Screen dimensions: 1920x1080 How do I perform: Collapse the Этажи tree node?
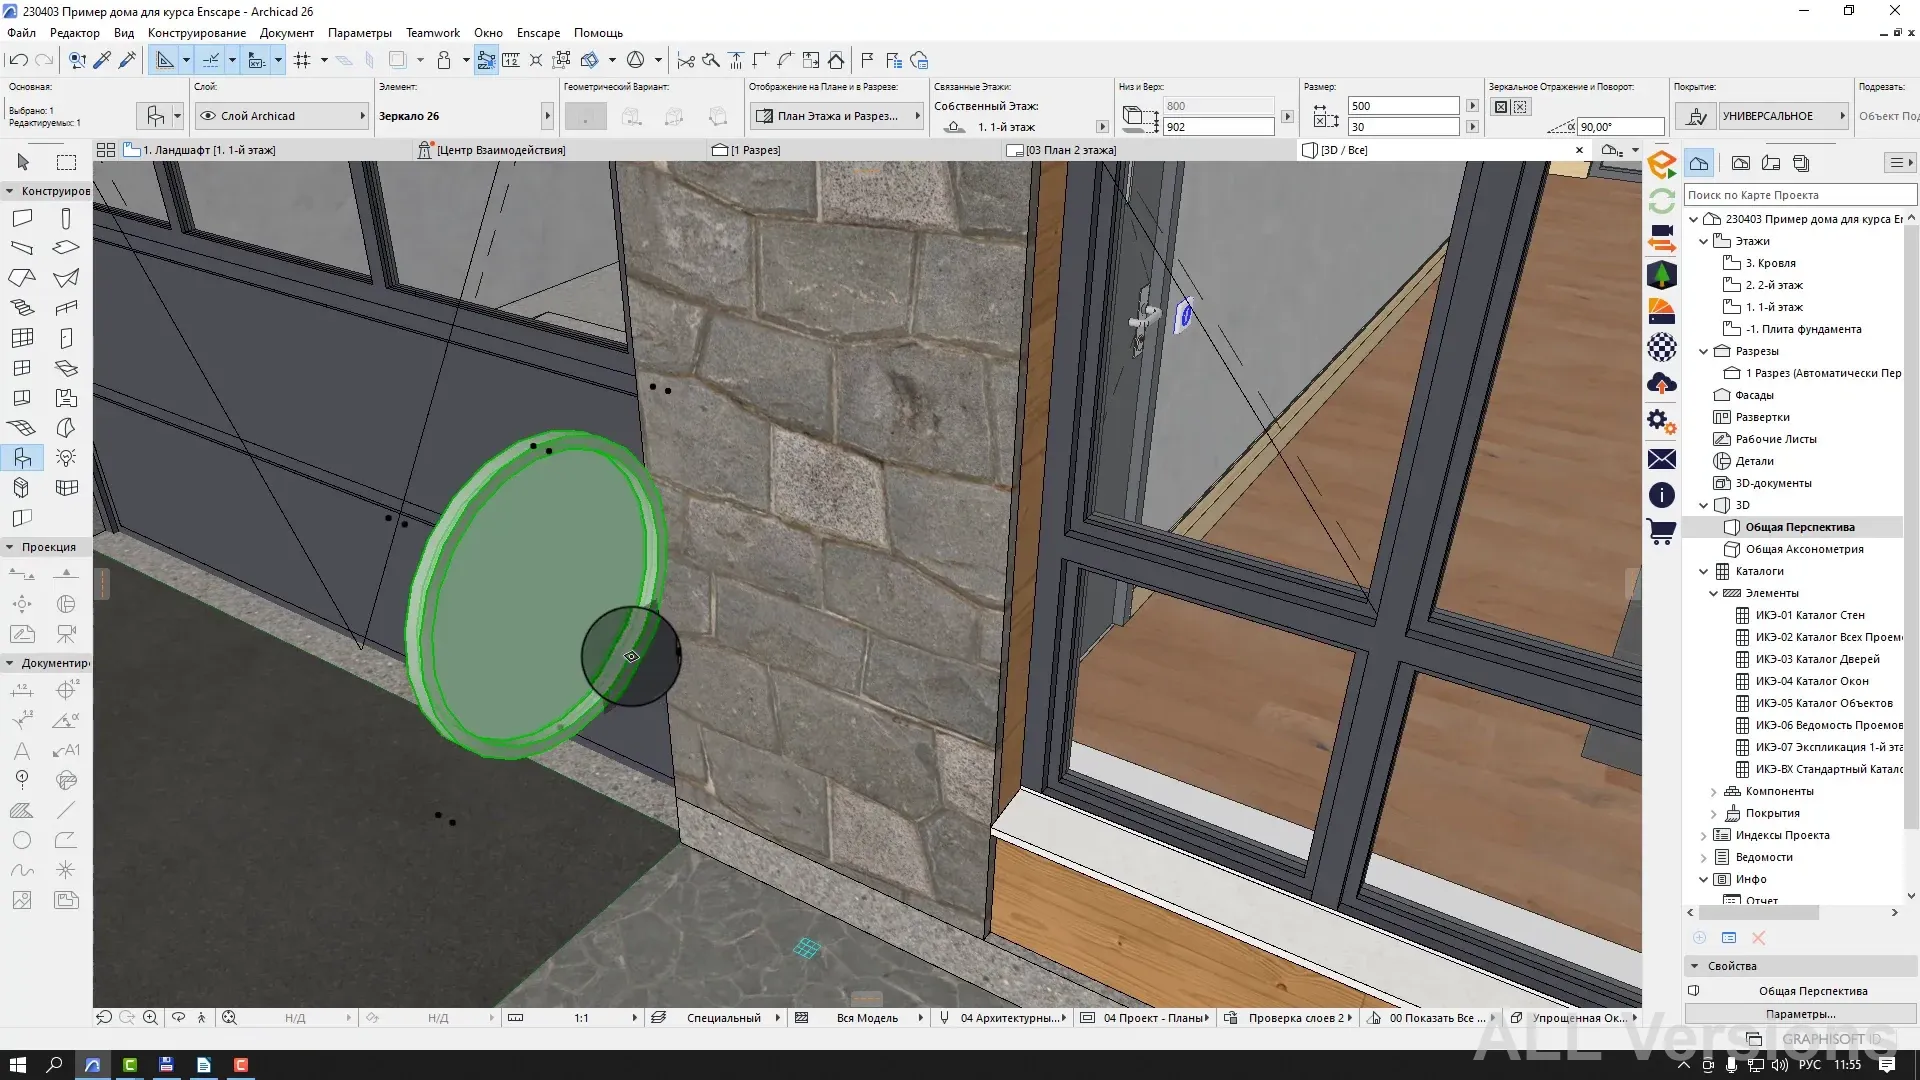tap(1704, 241)
